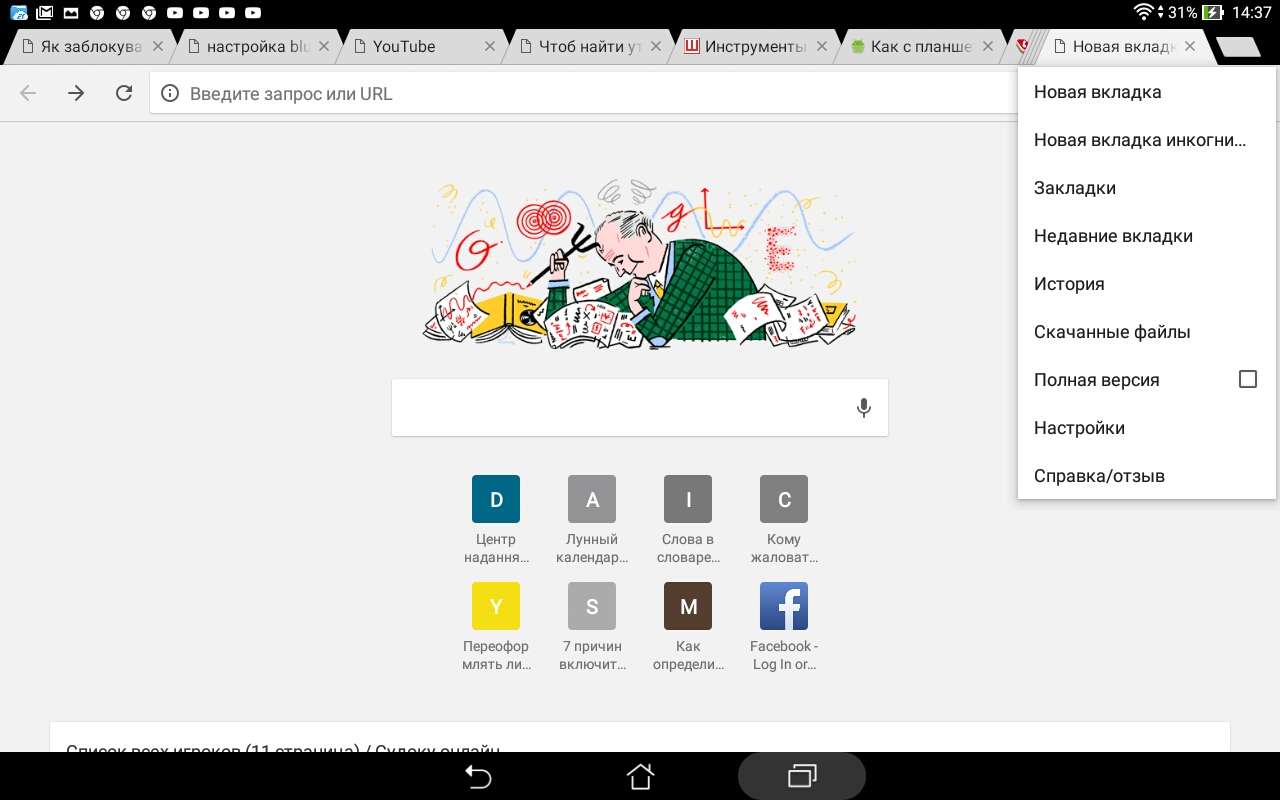
Task: Go forward with the browser forward arrow
Action: pyautogui.click(x=76, y=93)
